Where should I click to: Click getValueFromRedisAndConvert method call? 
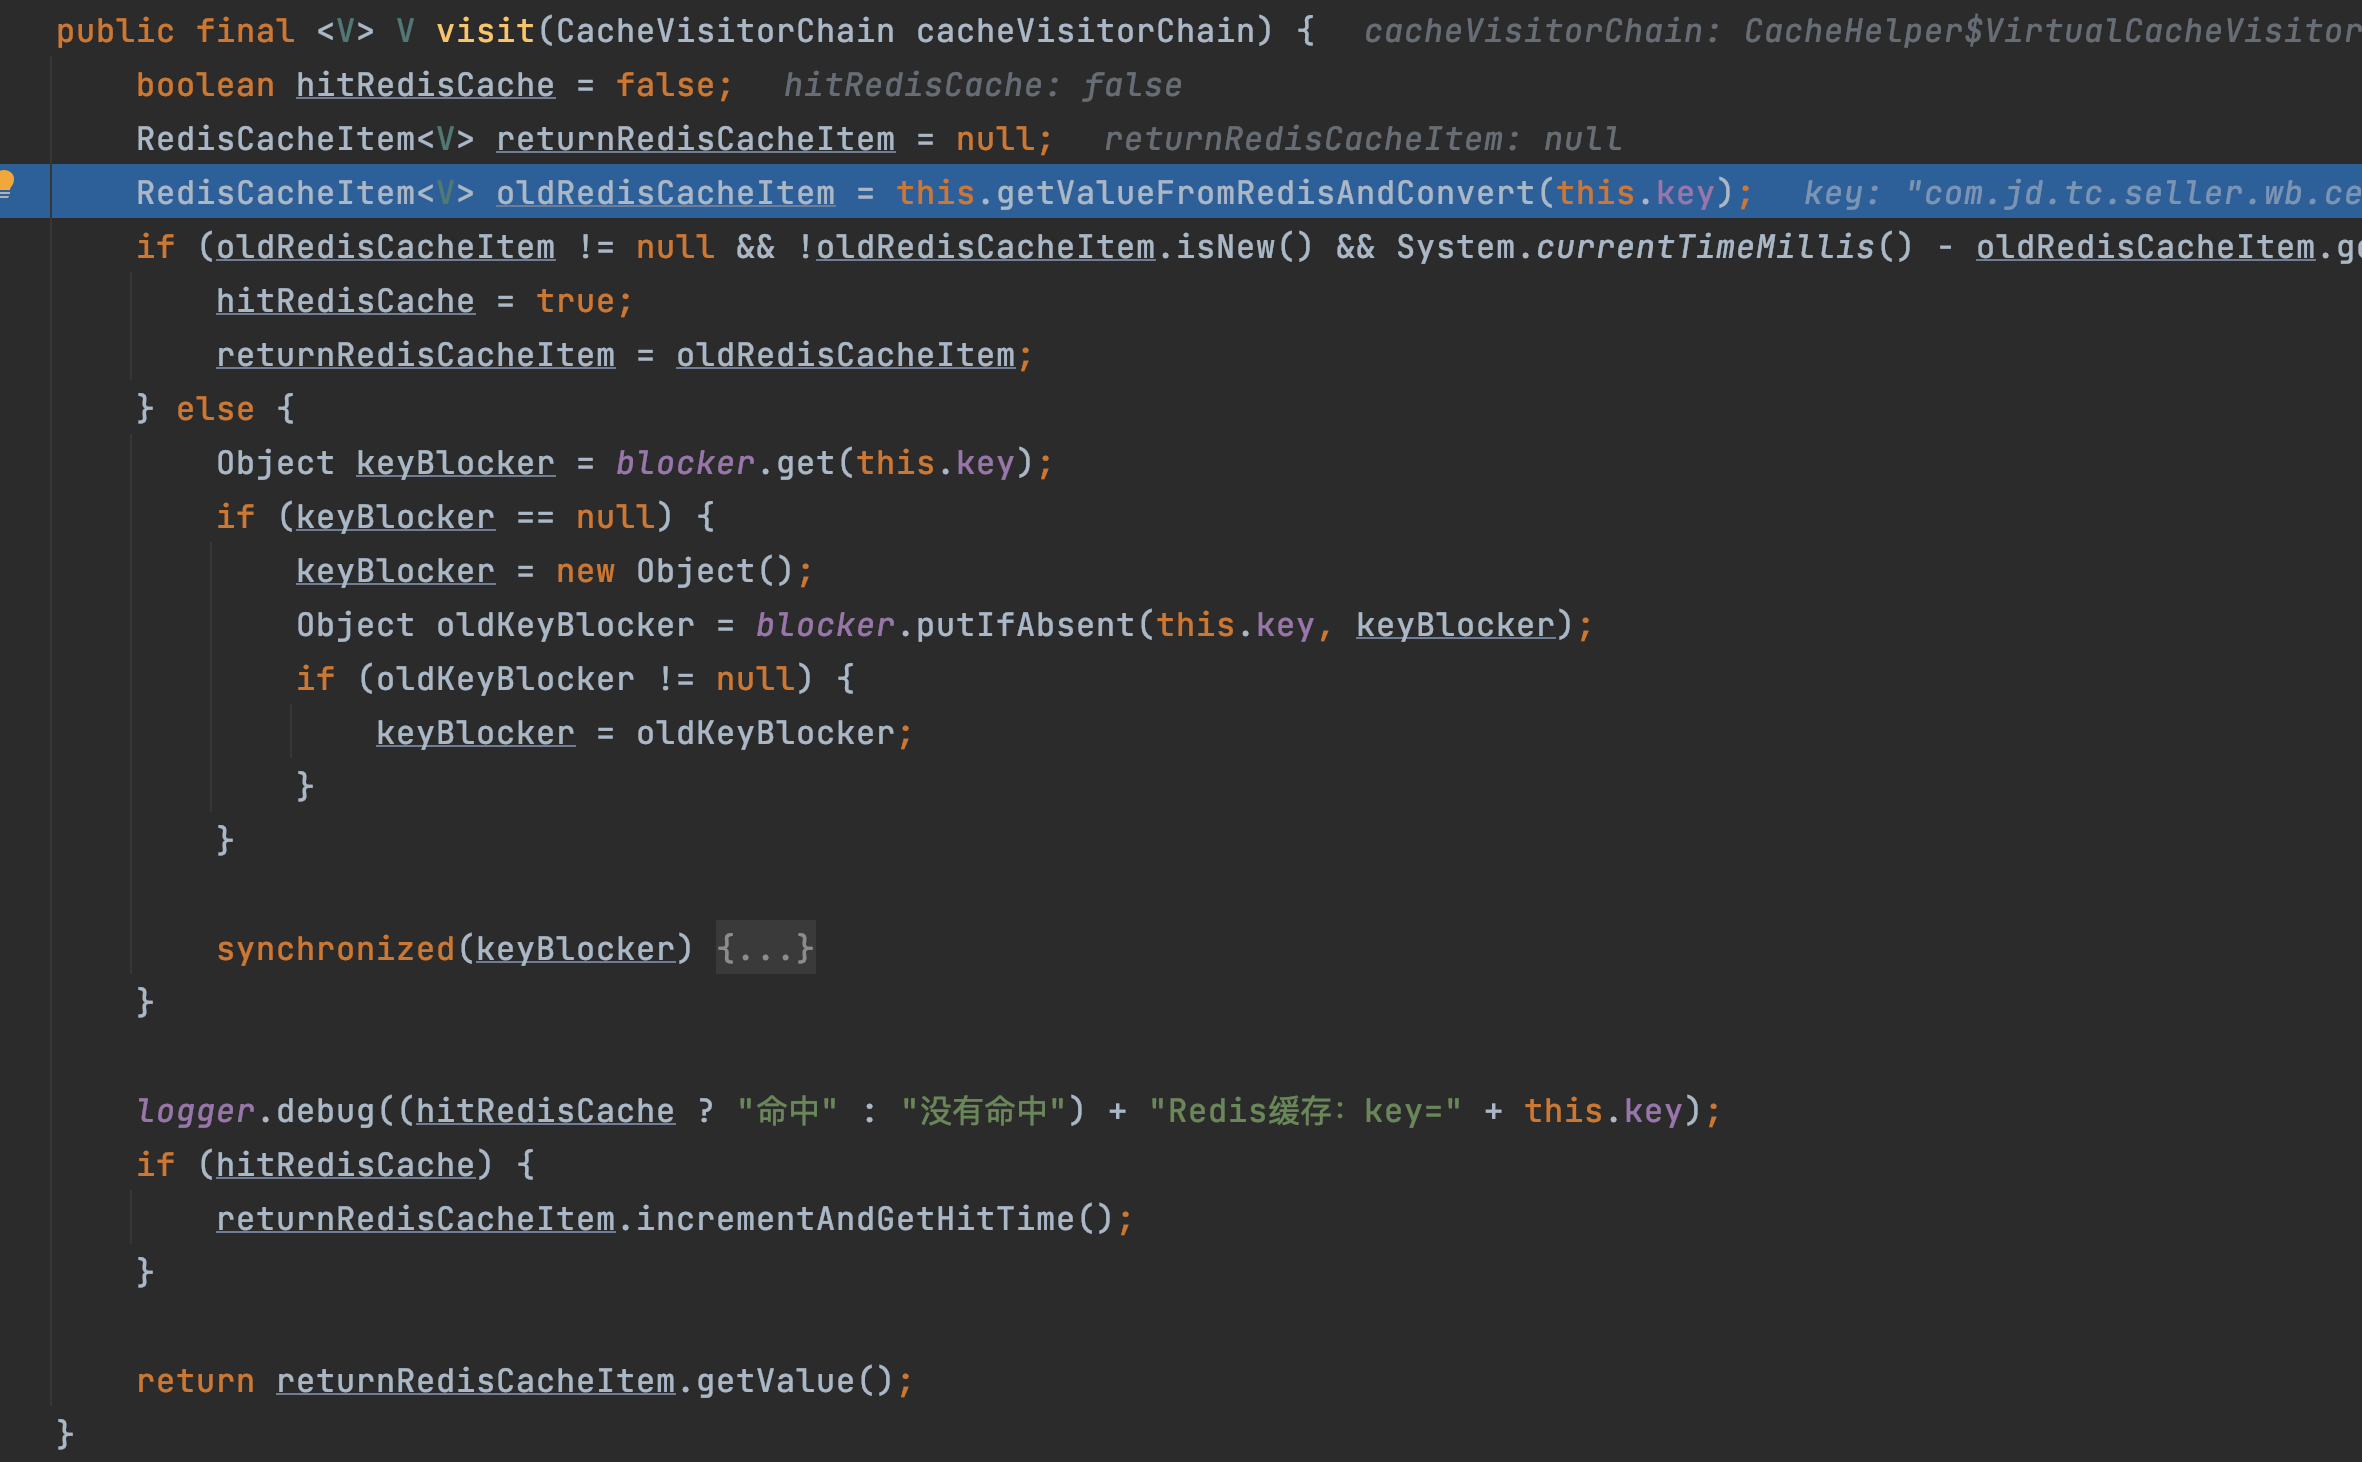point(1265,192)
